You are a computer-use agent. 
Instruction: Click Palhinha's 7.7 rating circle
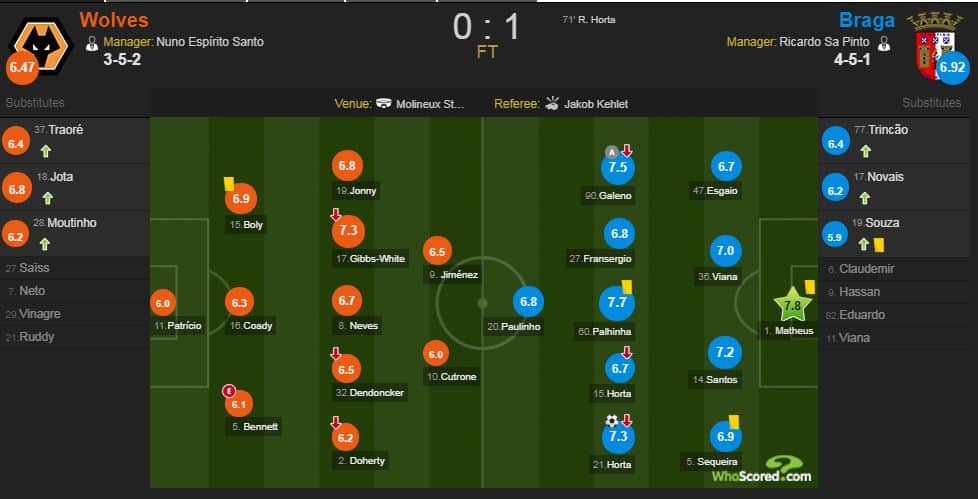click(x=616, y=303)
